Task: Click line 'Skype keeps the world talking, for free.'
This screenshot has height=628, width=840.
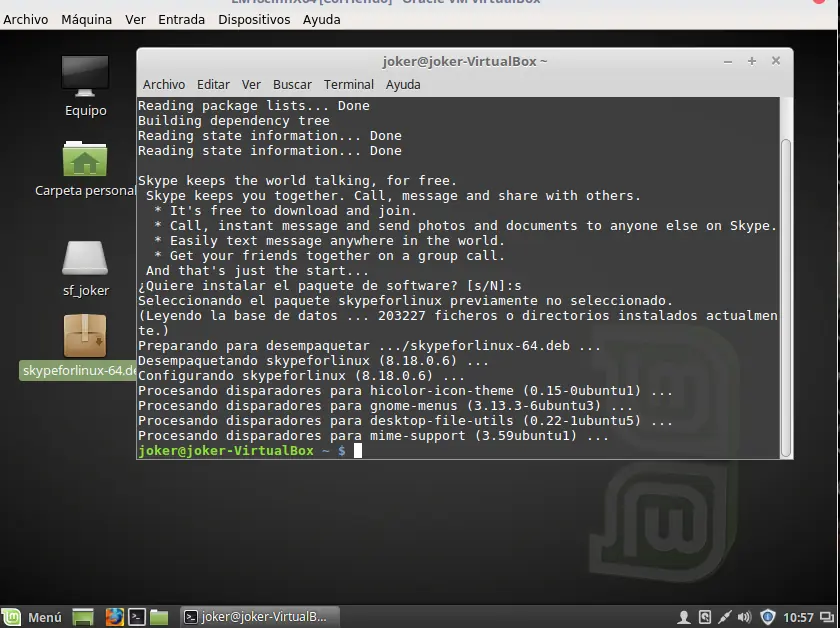Action: point(297,181)
